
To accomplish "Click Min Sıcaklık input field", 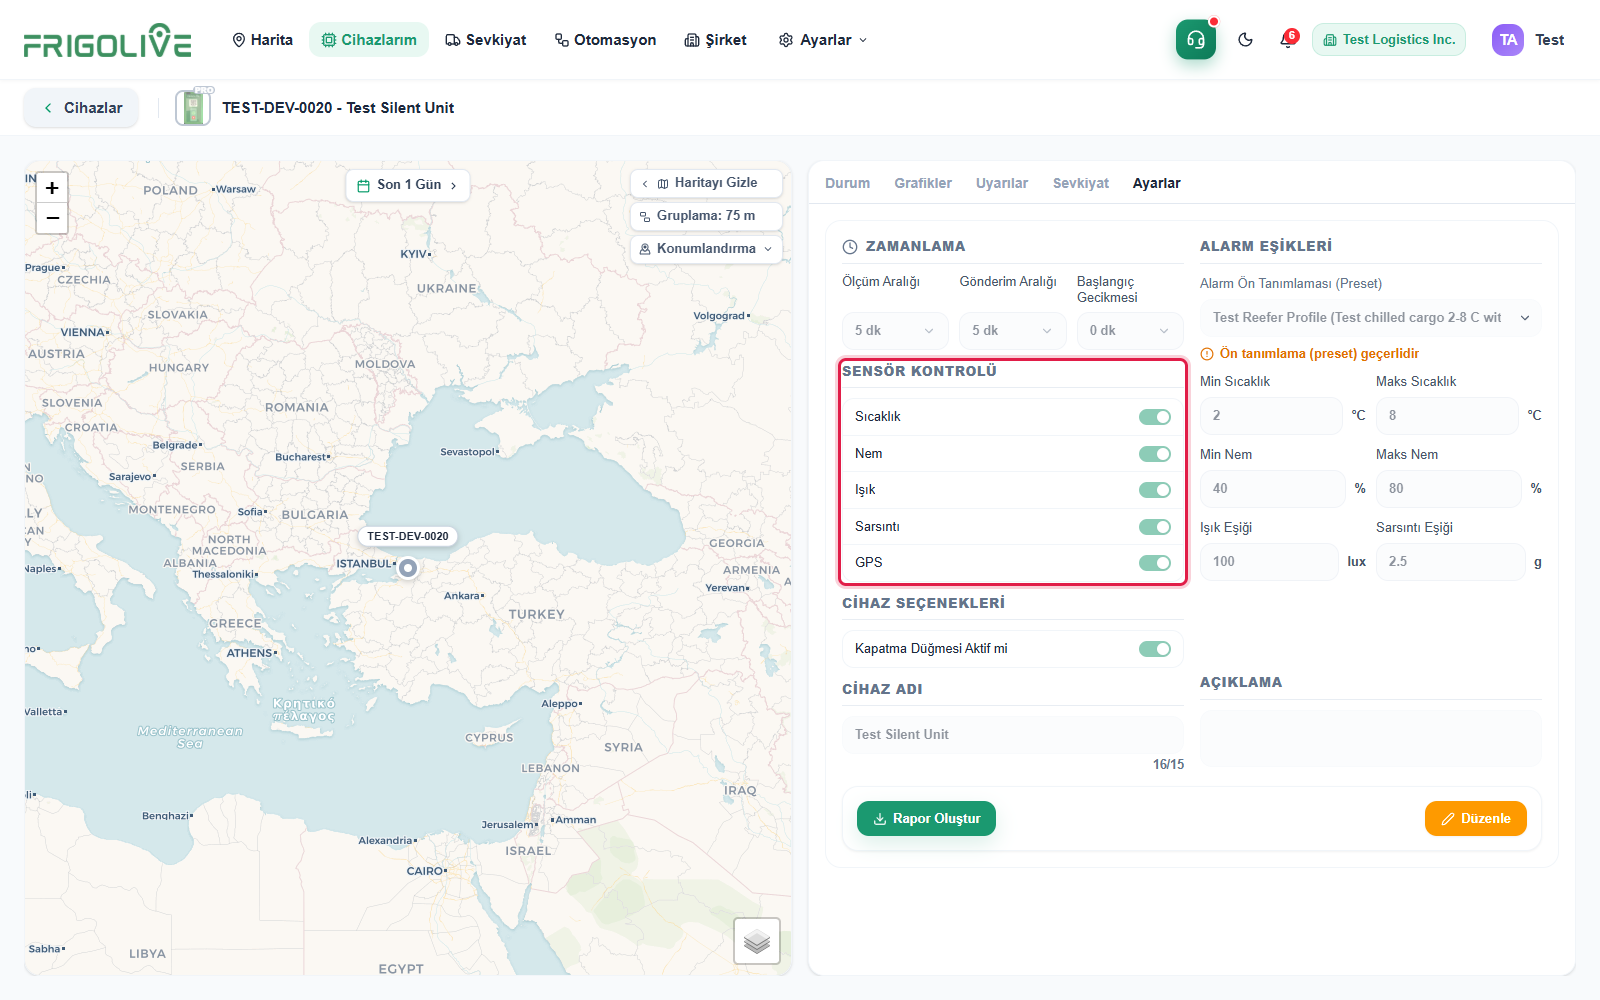I will point(1271,416).
